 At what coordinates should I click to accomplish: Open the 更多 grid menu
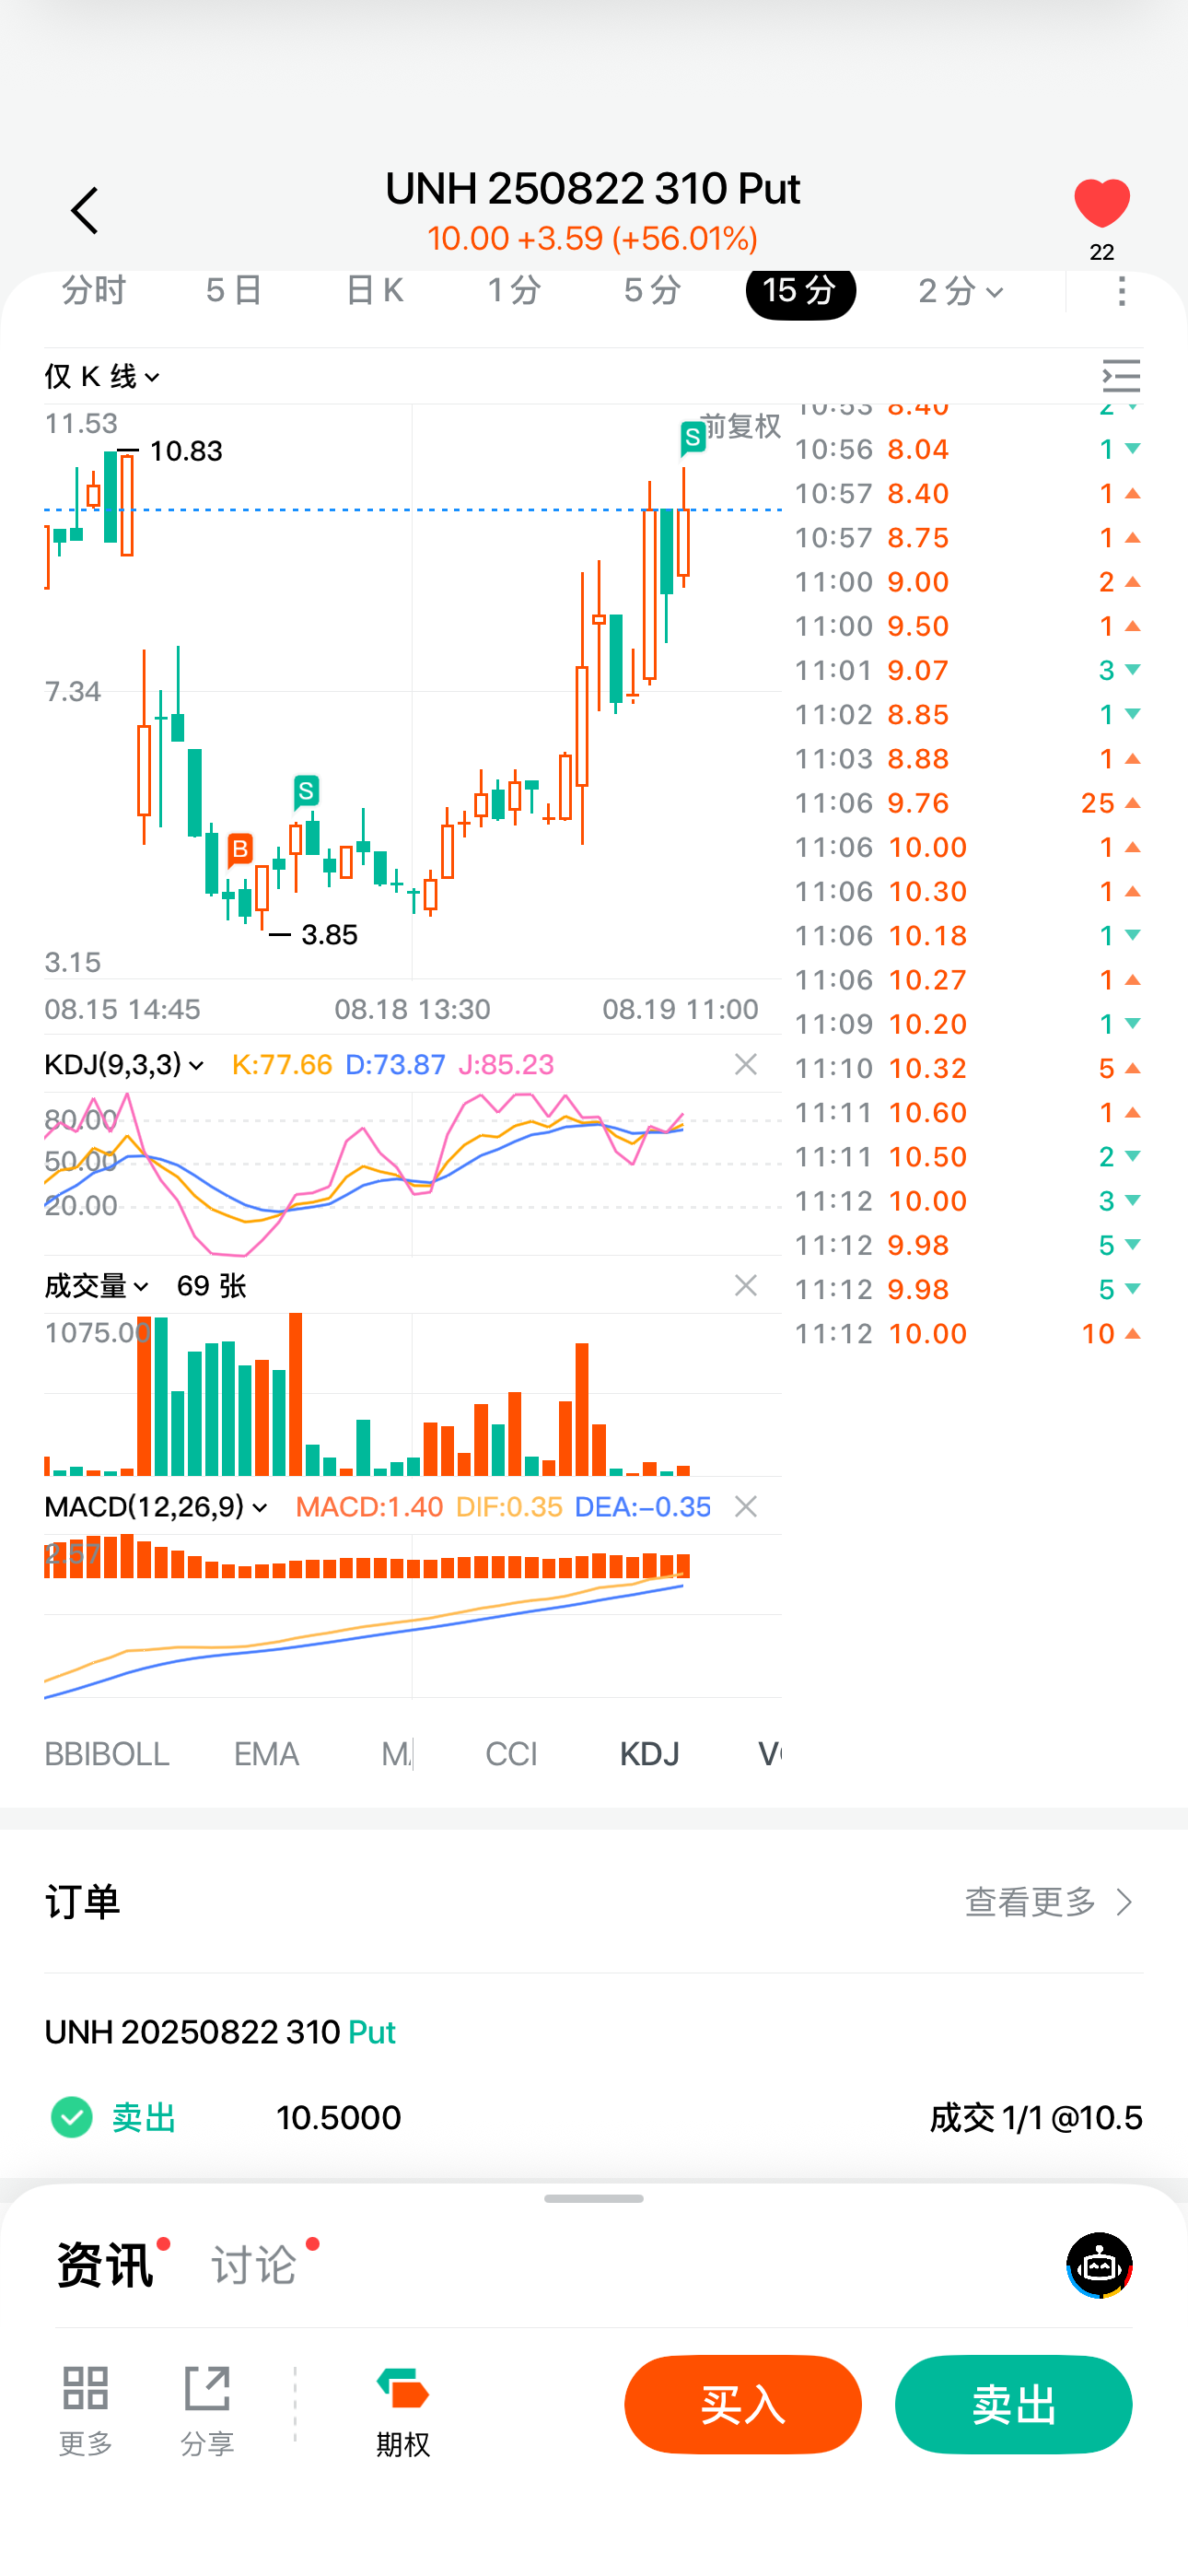(85, 2410)
